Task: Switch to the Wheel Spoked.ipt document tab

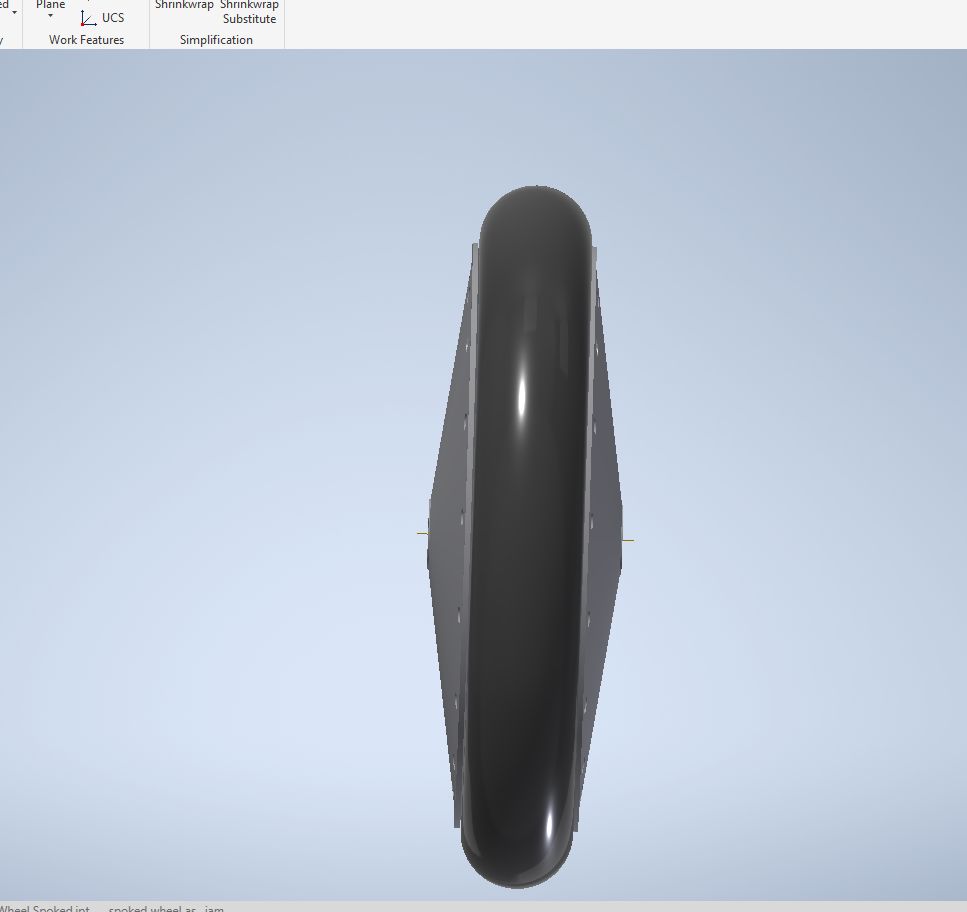Action: pyautogui.click(x=45, y=908)
